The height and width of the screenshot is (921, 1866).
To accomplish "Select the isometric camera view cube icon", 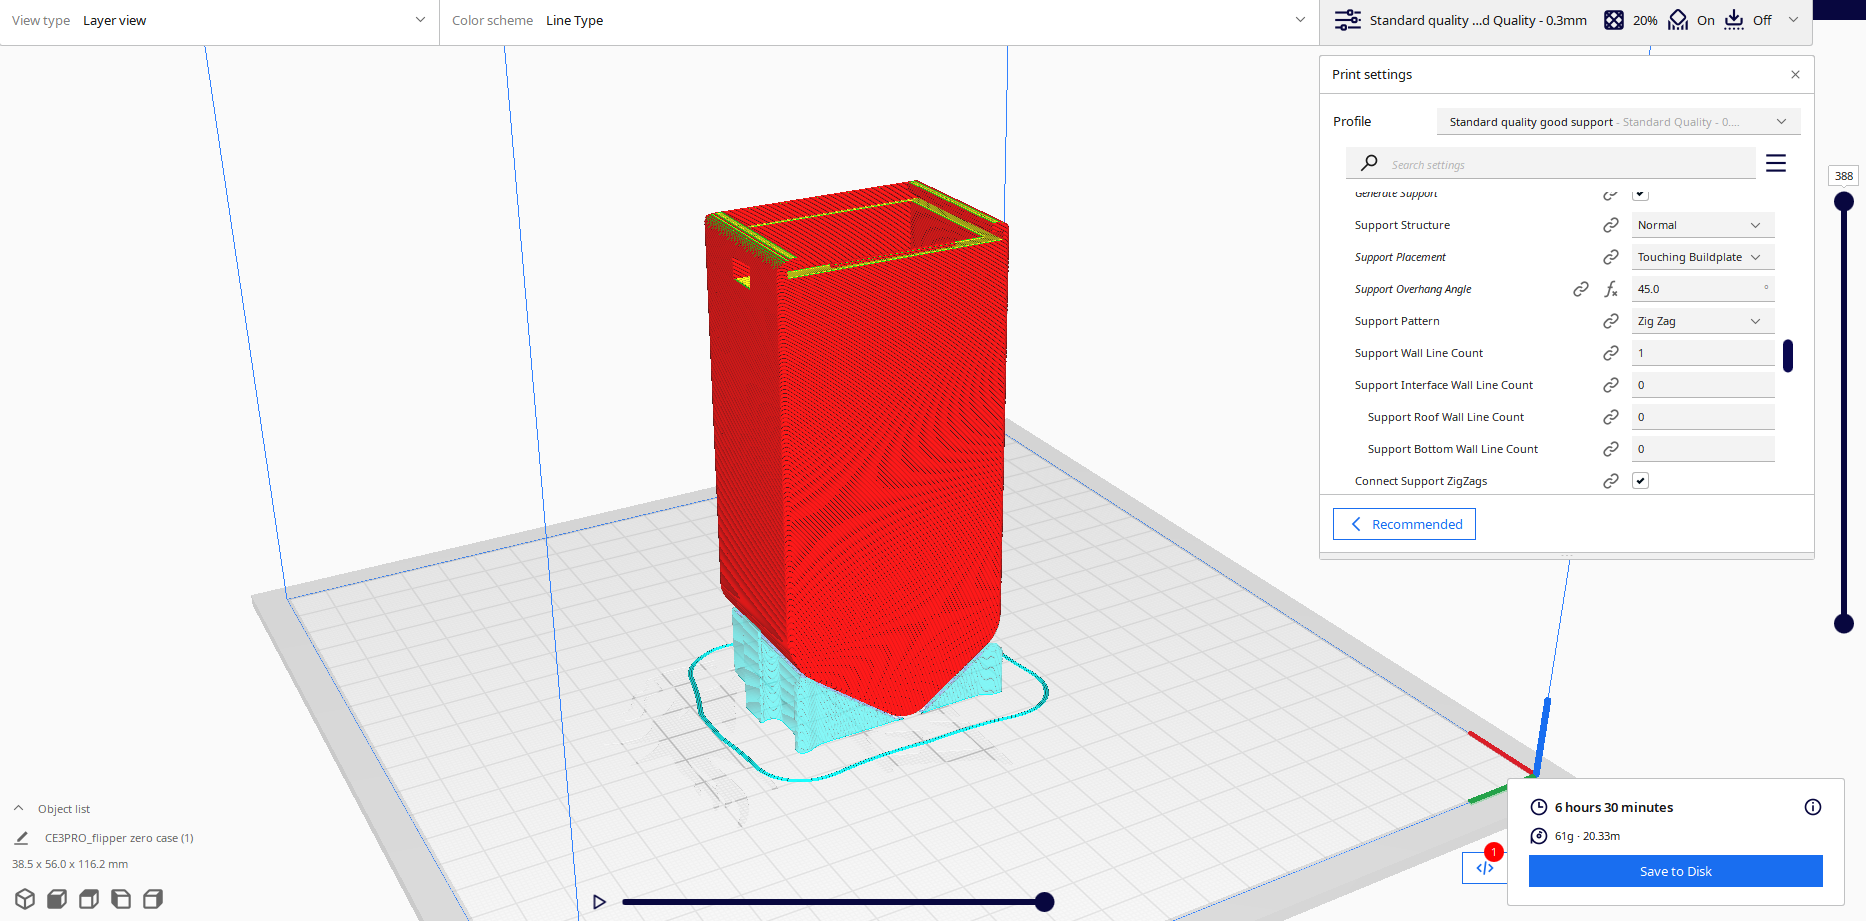I will click(25, 898).
